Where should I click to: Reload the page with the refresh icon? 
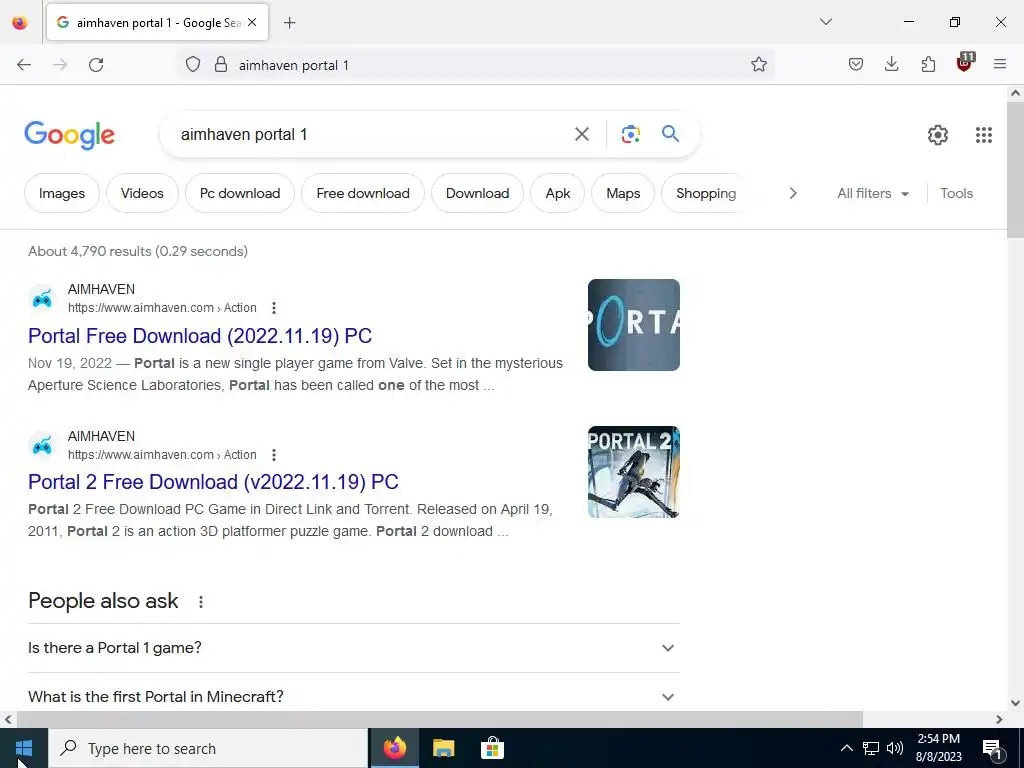pyautogui.click(x=96, y=65)
